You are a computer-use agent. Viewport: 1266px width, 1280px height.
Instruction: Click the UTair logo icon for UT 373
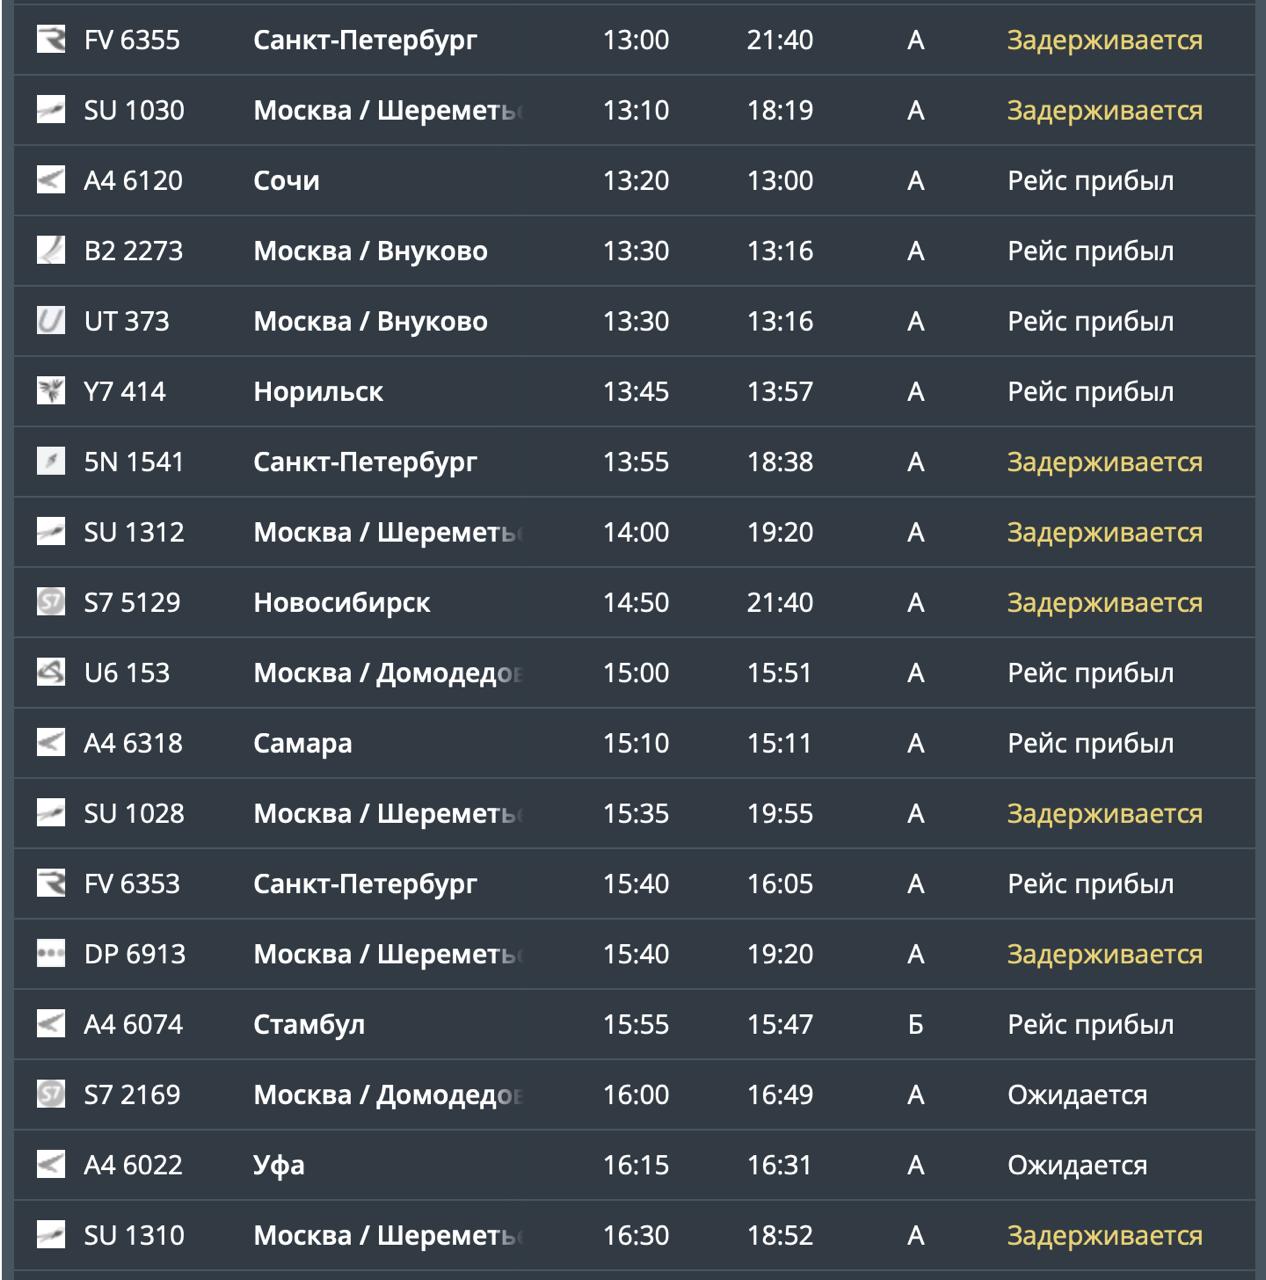[50, 321]
